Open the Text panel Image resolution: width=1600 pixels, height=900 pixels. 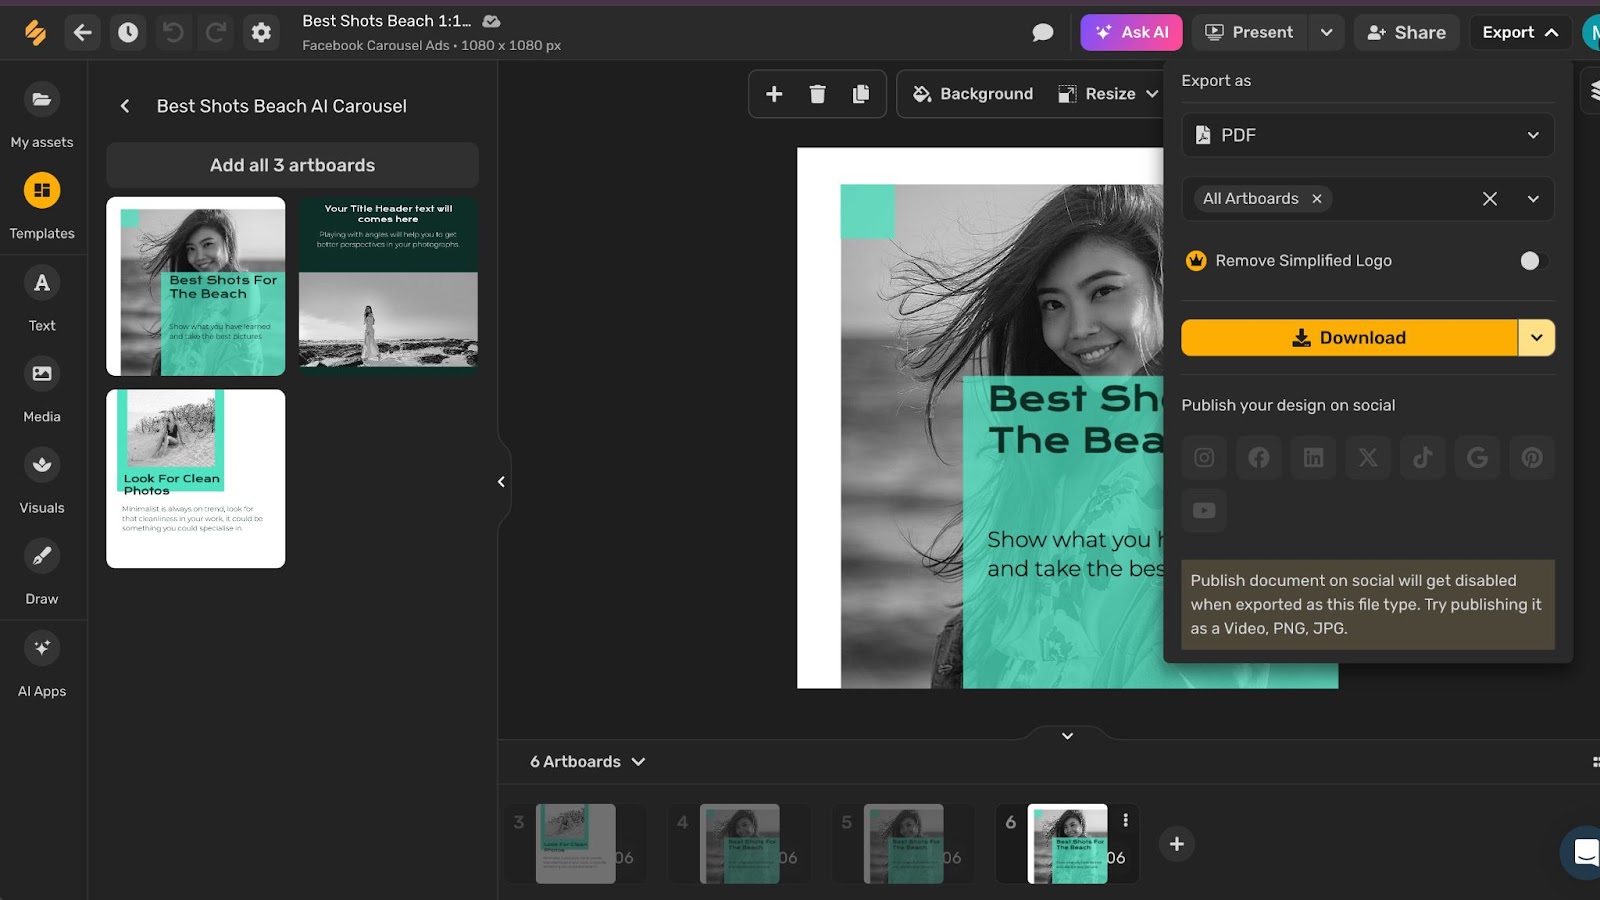pyautogui.click(x=41, y=297)
